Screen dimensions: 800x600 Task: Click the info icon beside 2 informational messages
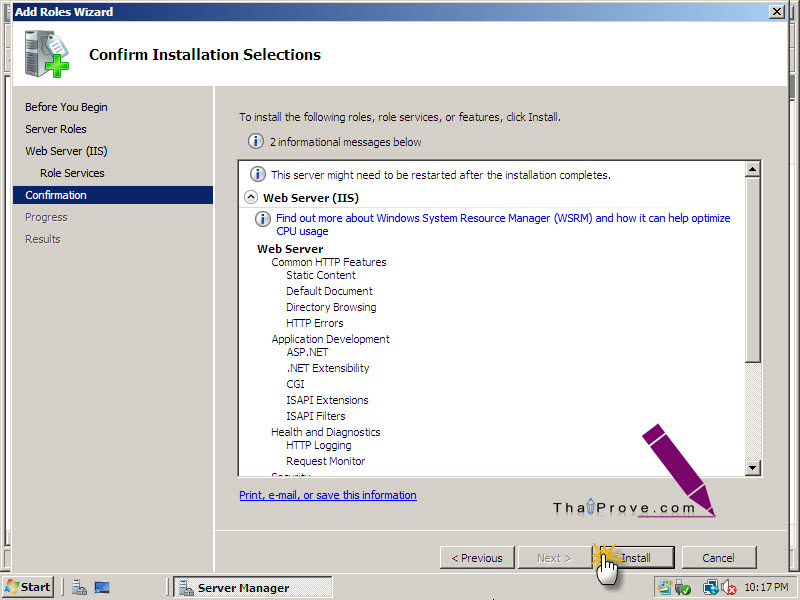256,141
